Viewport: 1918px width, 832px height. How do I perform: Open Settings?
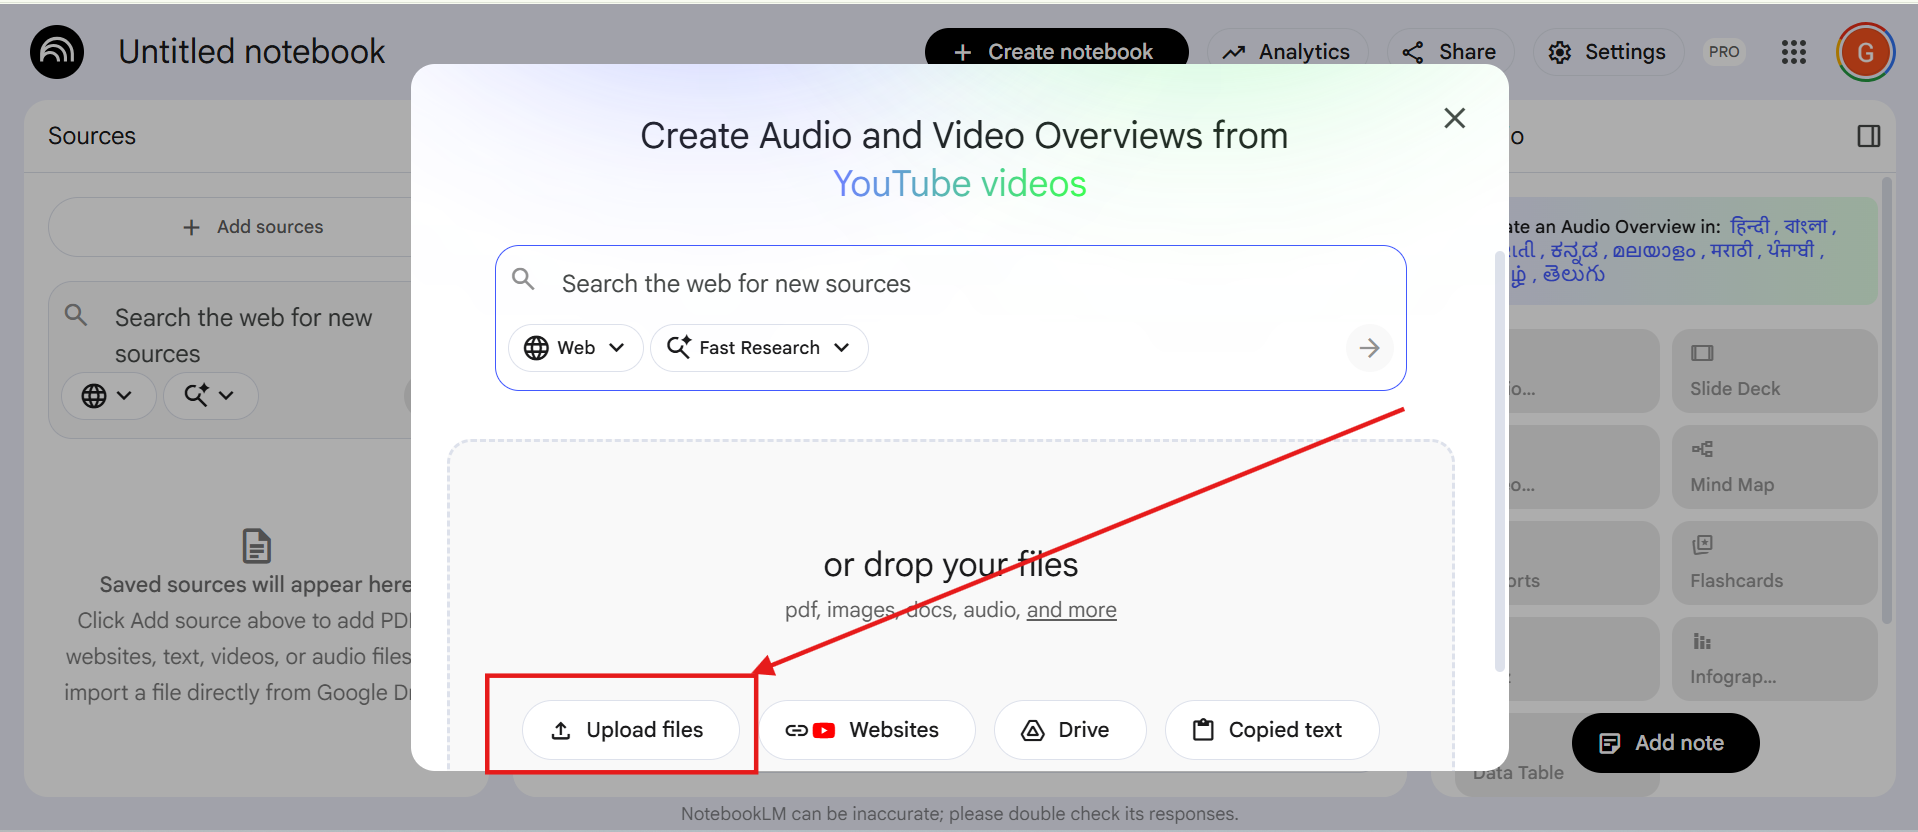click(1608, 52)
